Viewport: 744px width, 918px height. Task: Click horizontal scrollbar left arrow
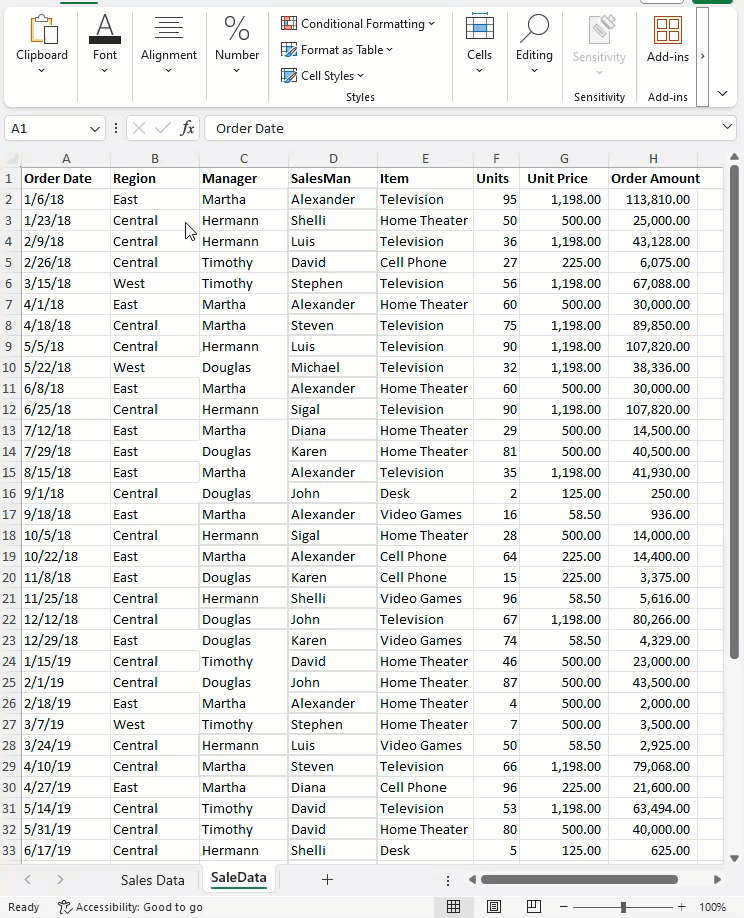472,879
